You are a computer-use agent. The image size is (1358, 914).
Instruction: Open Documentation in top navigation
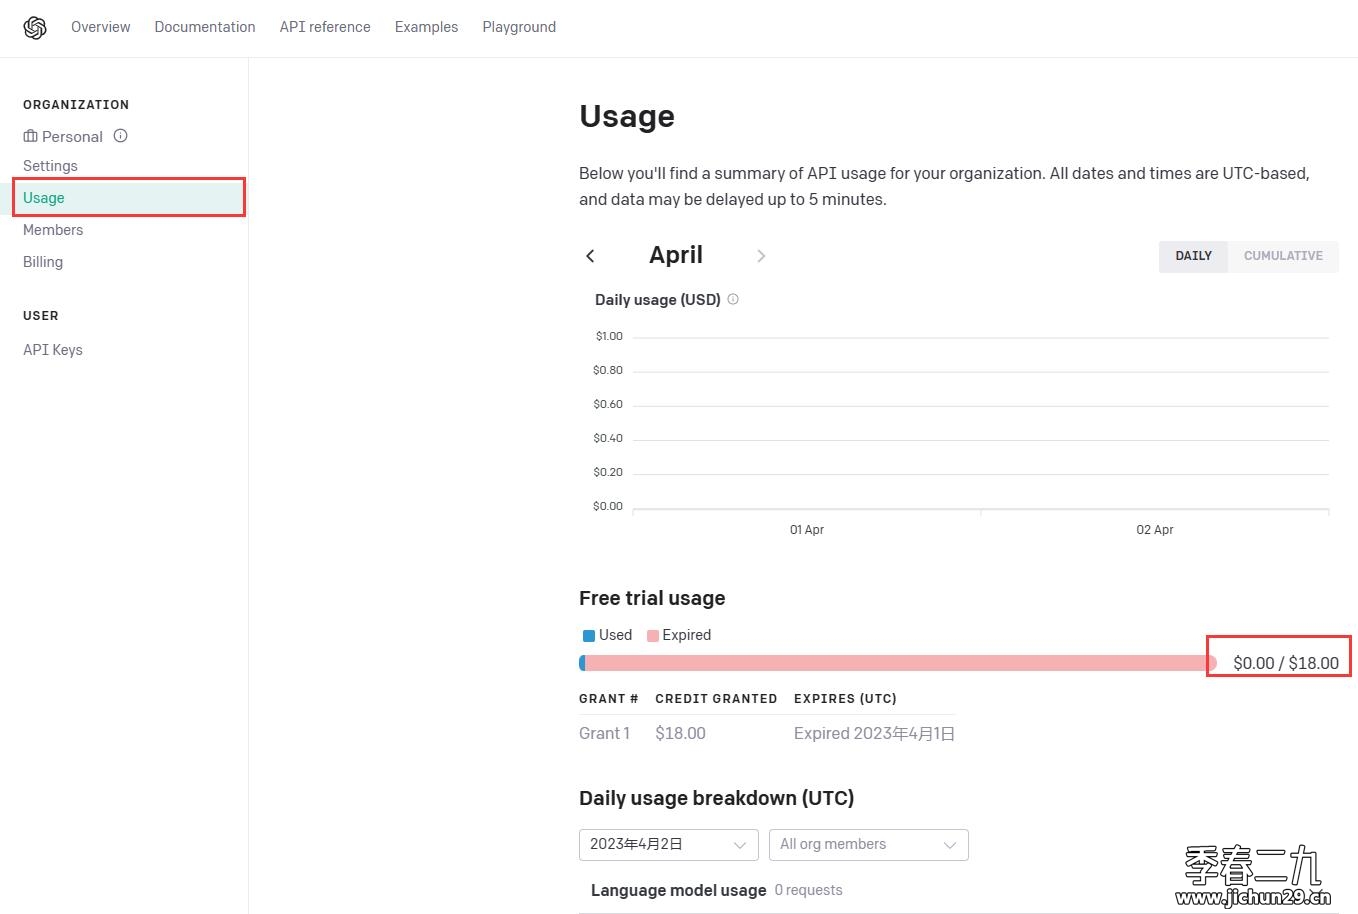coord(205,27)
